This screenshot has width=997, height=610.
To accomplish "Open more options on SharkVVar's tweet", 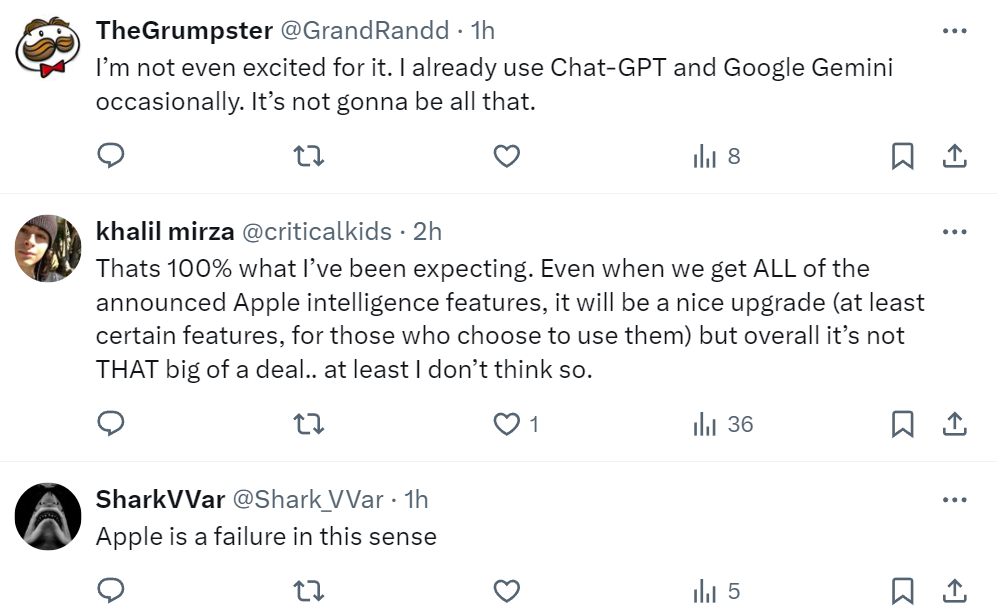I will tap(954, 498).
